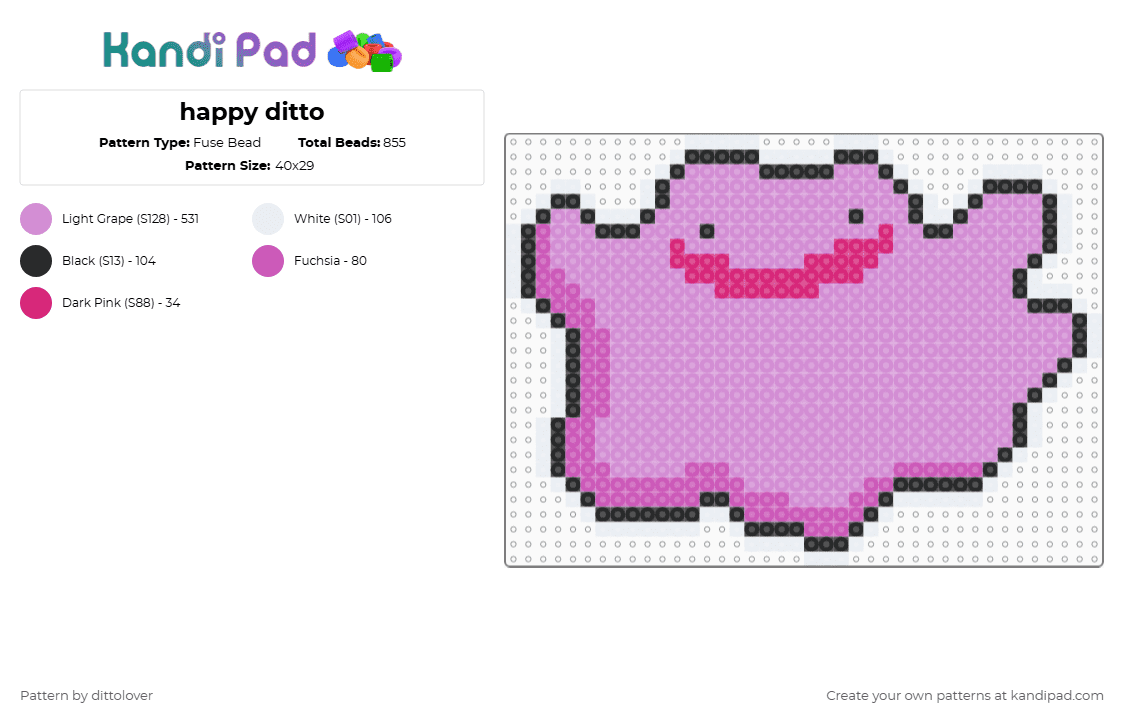Click 'Pattern by dittolover' credit
Screen dimensions: 1124x720
(87, 696)
